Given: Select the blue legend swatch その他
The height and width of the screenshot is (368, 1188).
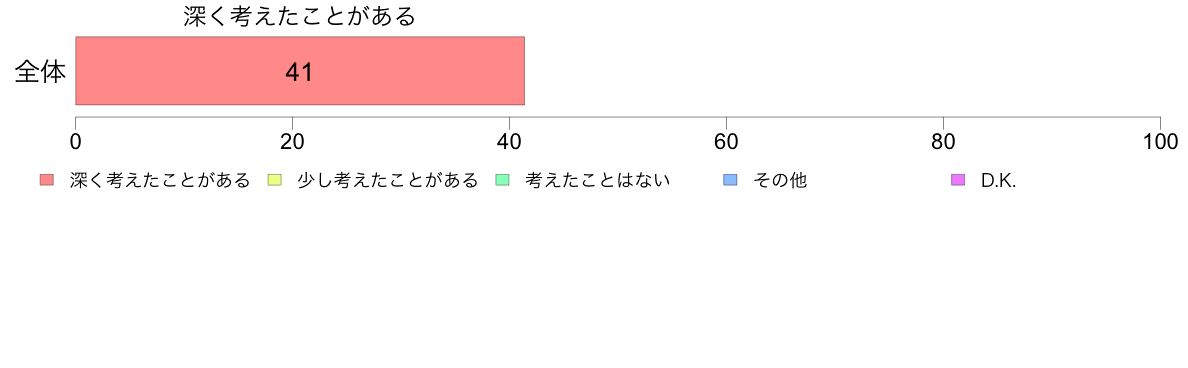Looking at the screenshot, I should (x=730, y=180).
